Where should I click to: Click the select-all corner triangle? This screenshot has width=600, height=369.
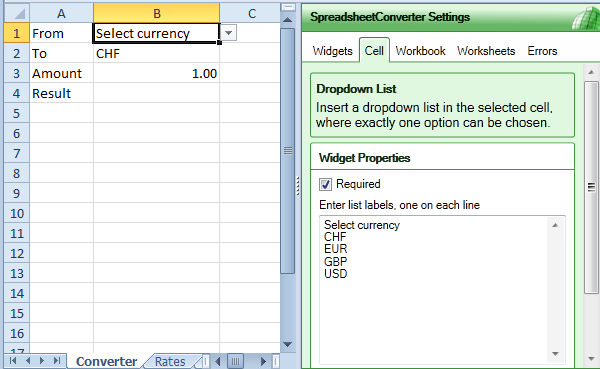coord(17,13)
